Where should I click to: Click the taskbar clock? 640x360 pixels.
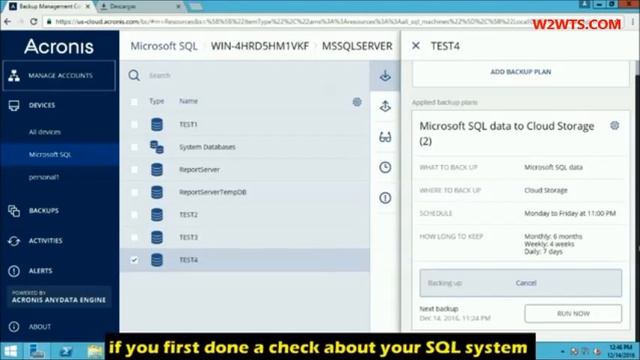point(620,351)
